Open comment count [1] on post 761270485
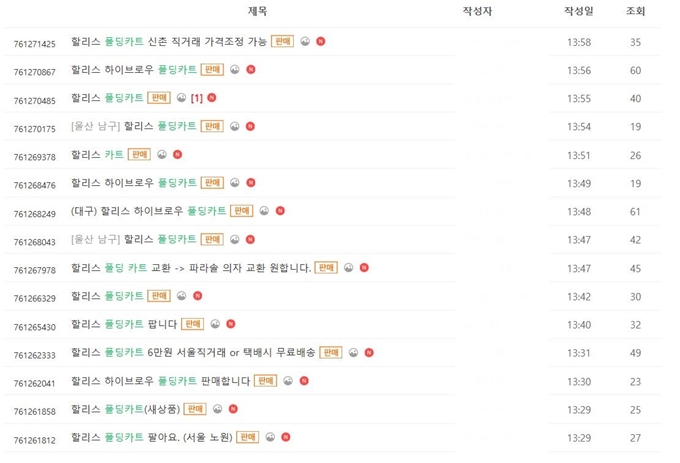The width and height of the screenshot is (680, 463). [196, 98]
